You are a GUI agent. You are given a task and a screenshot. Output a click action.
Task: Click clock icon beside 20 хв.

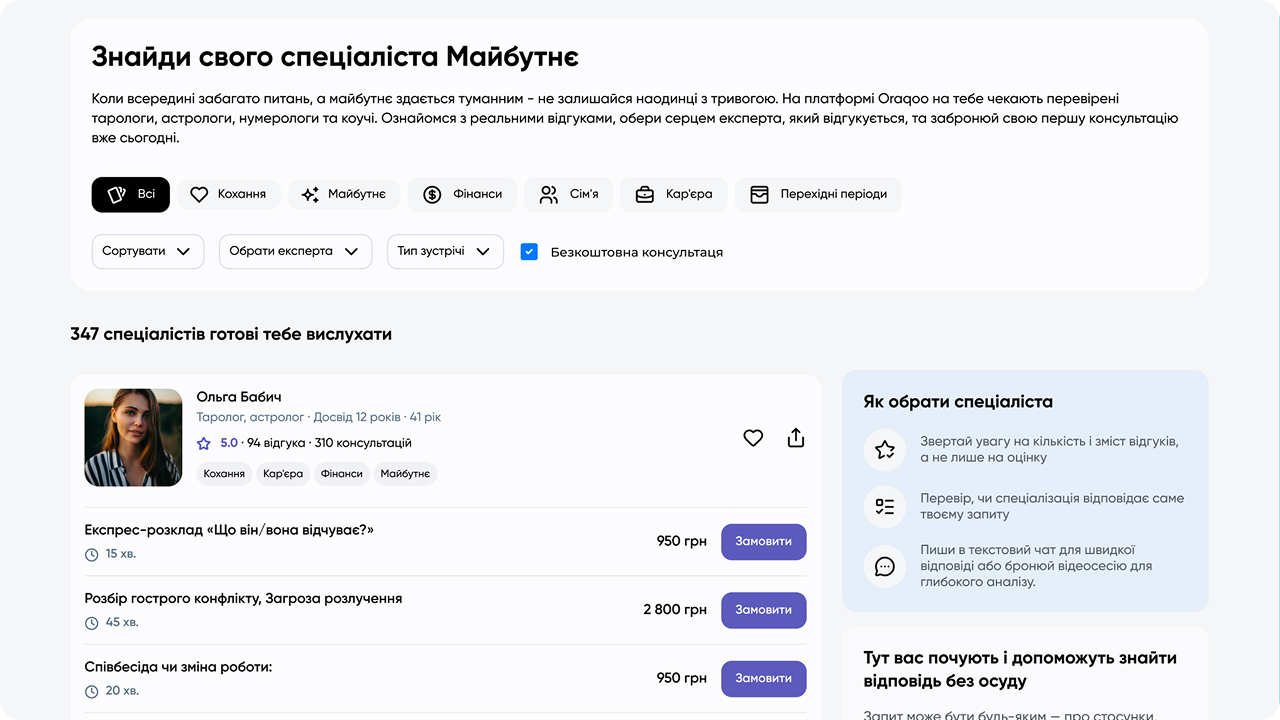(91, 692)
